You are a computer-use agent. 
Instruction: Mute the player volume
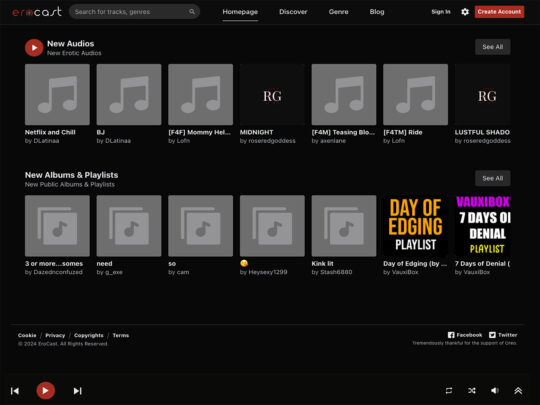click(495, 391)
